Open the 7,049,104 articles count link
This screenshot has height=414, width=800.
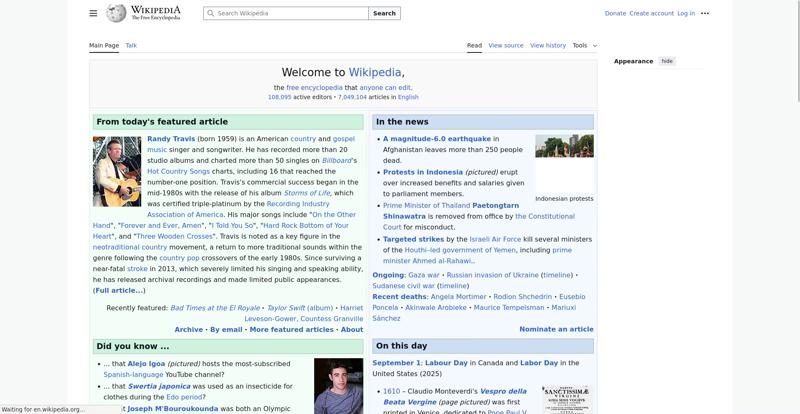[x=352, y=97]
